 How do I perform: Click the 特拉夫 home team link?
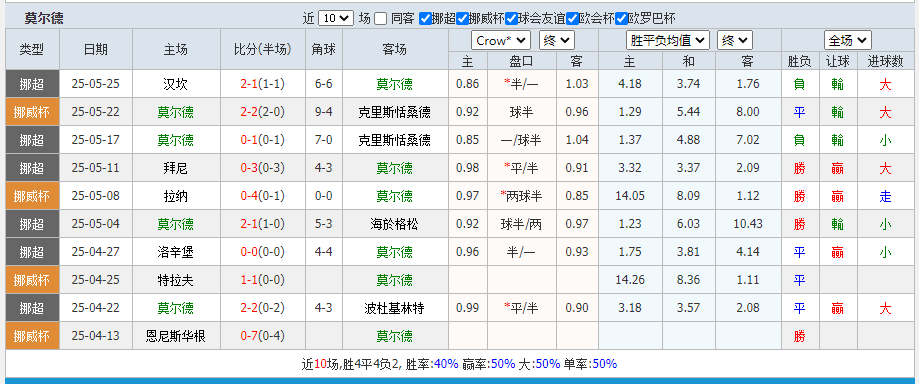tap(175, 280)
